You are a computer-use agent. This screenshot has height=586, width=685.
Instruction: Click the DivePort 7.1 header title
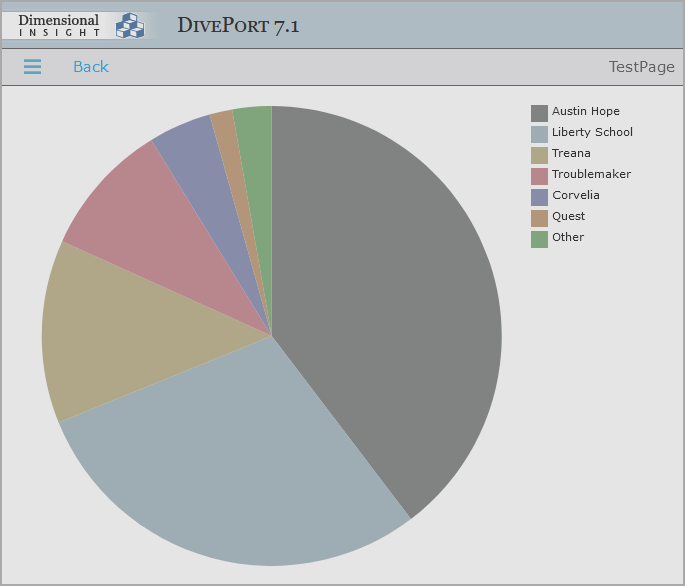[x=238, y=26]
